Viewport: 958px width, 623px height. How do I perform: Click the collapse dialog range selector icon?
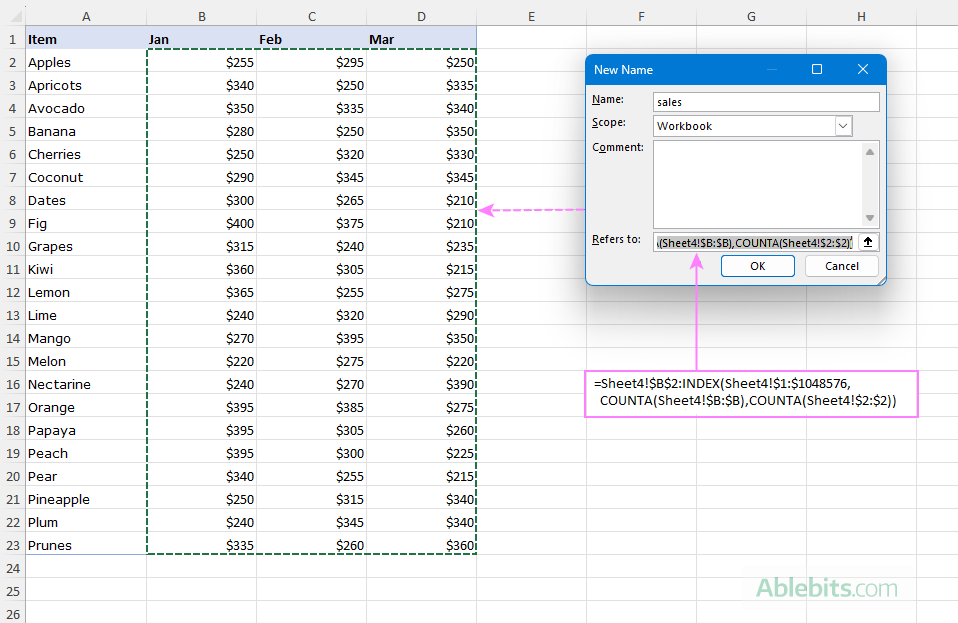[x=866, y=242]
